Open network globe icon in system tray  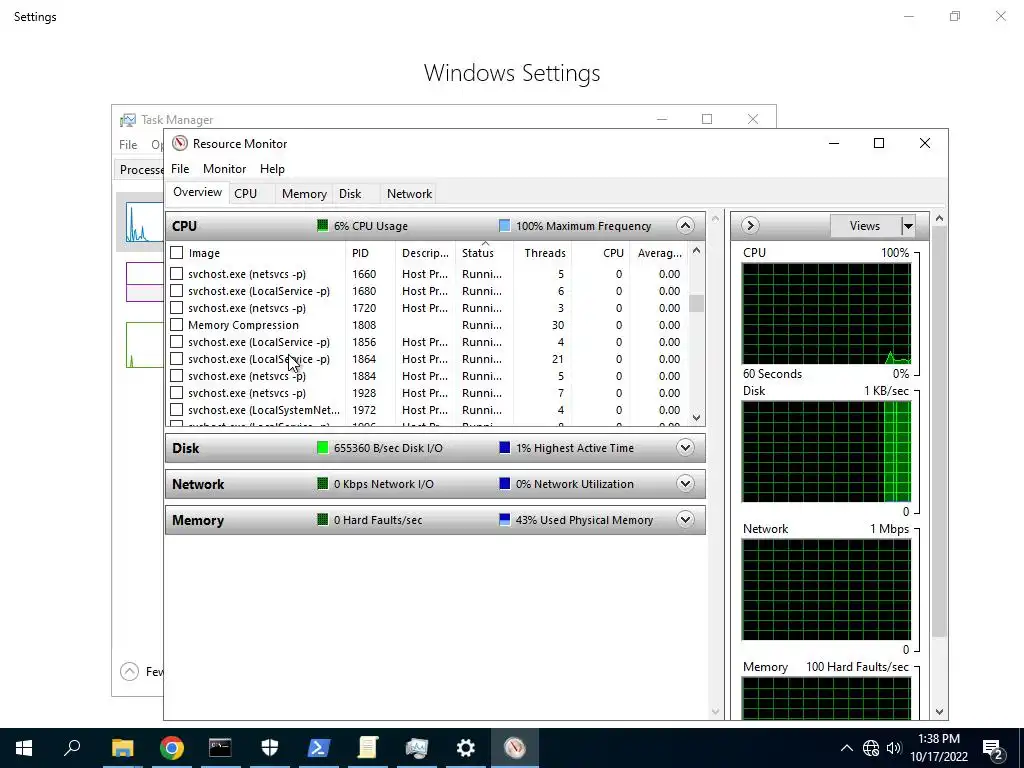click(871, 748)
